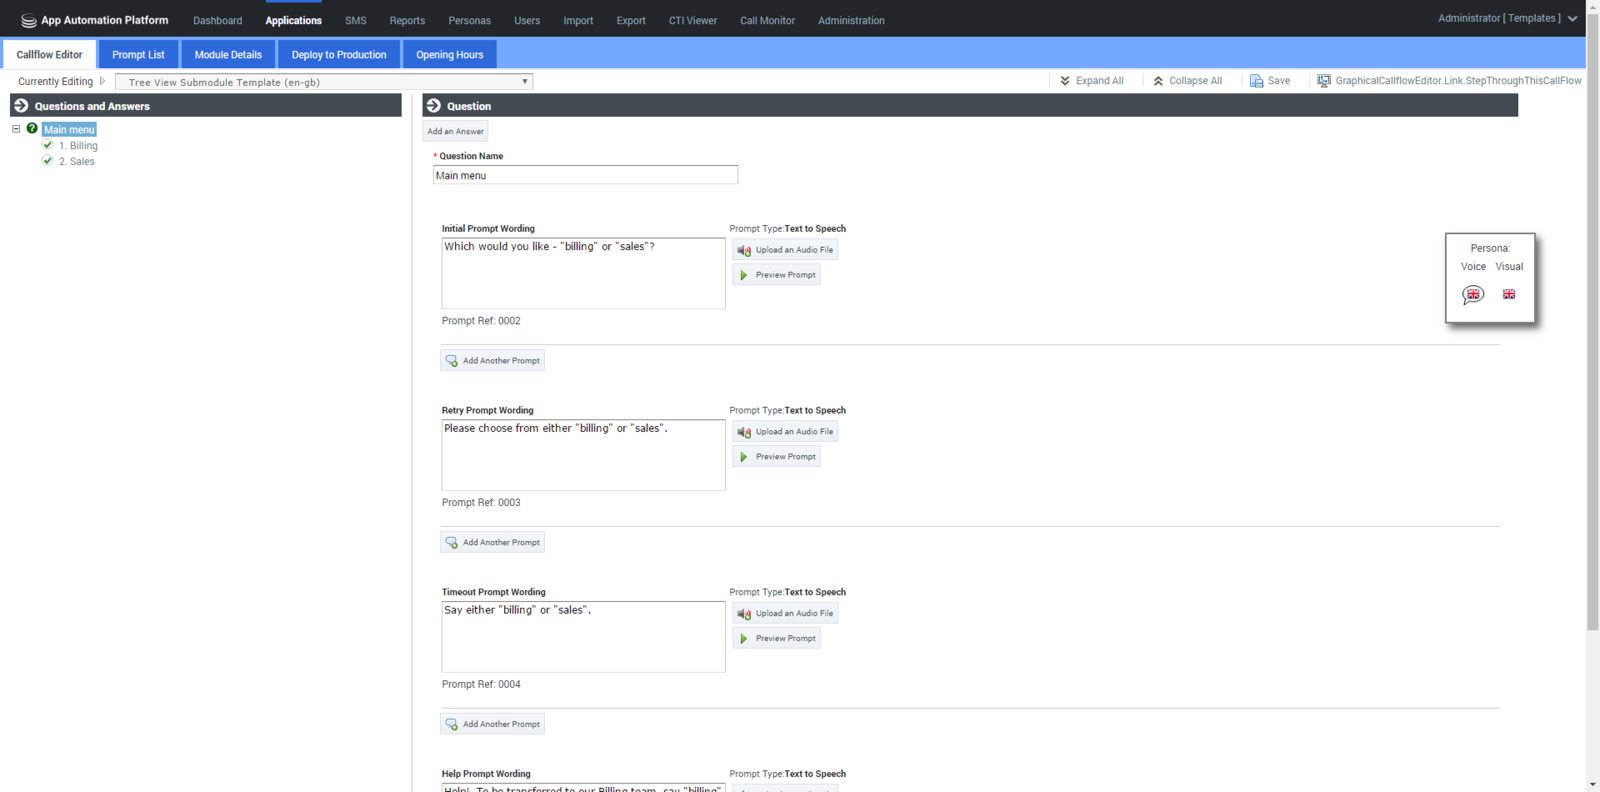This screenshot has width=1600, height=792.
Task: Switch to the Prompt List tab
Action: pos(138,55)
